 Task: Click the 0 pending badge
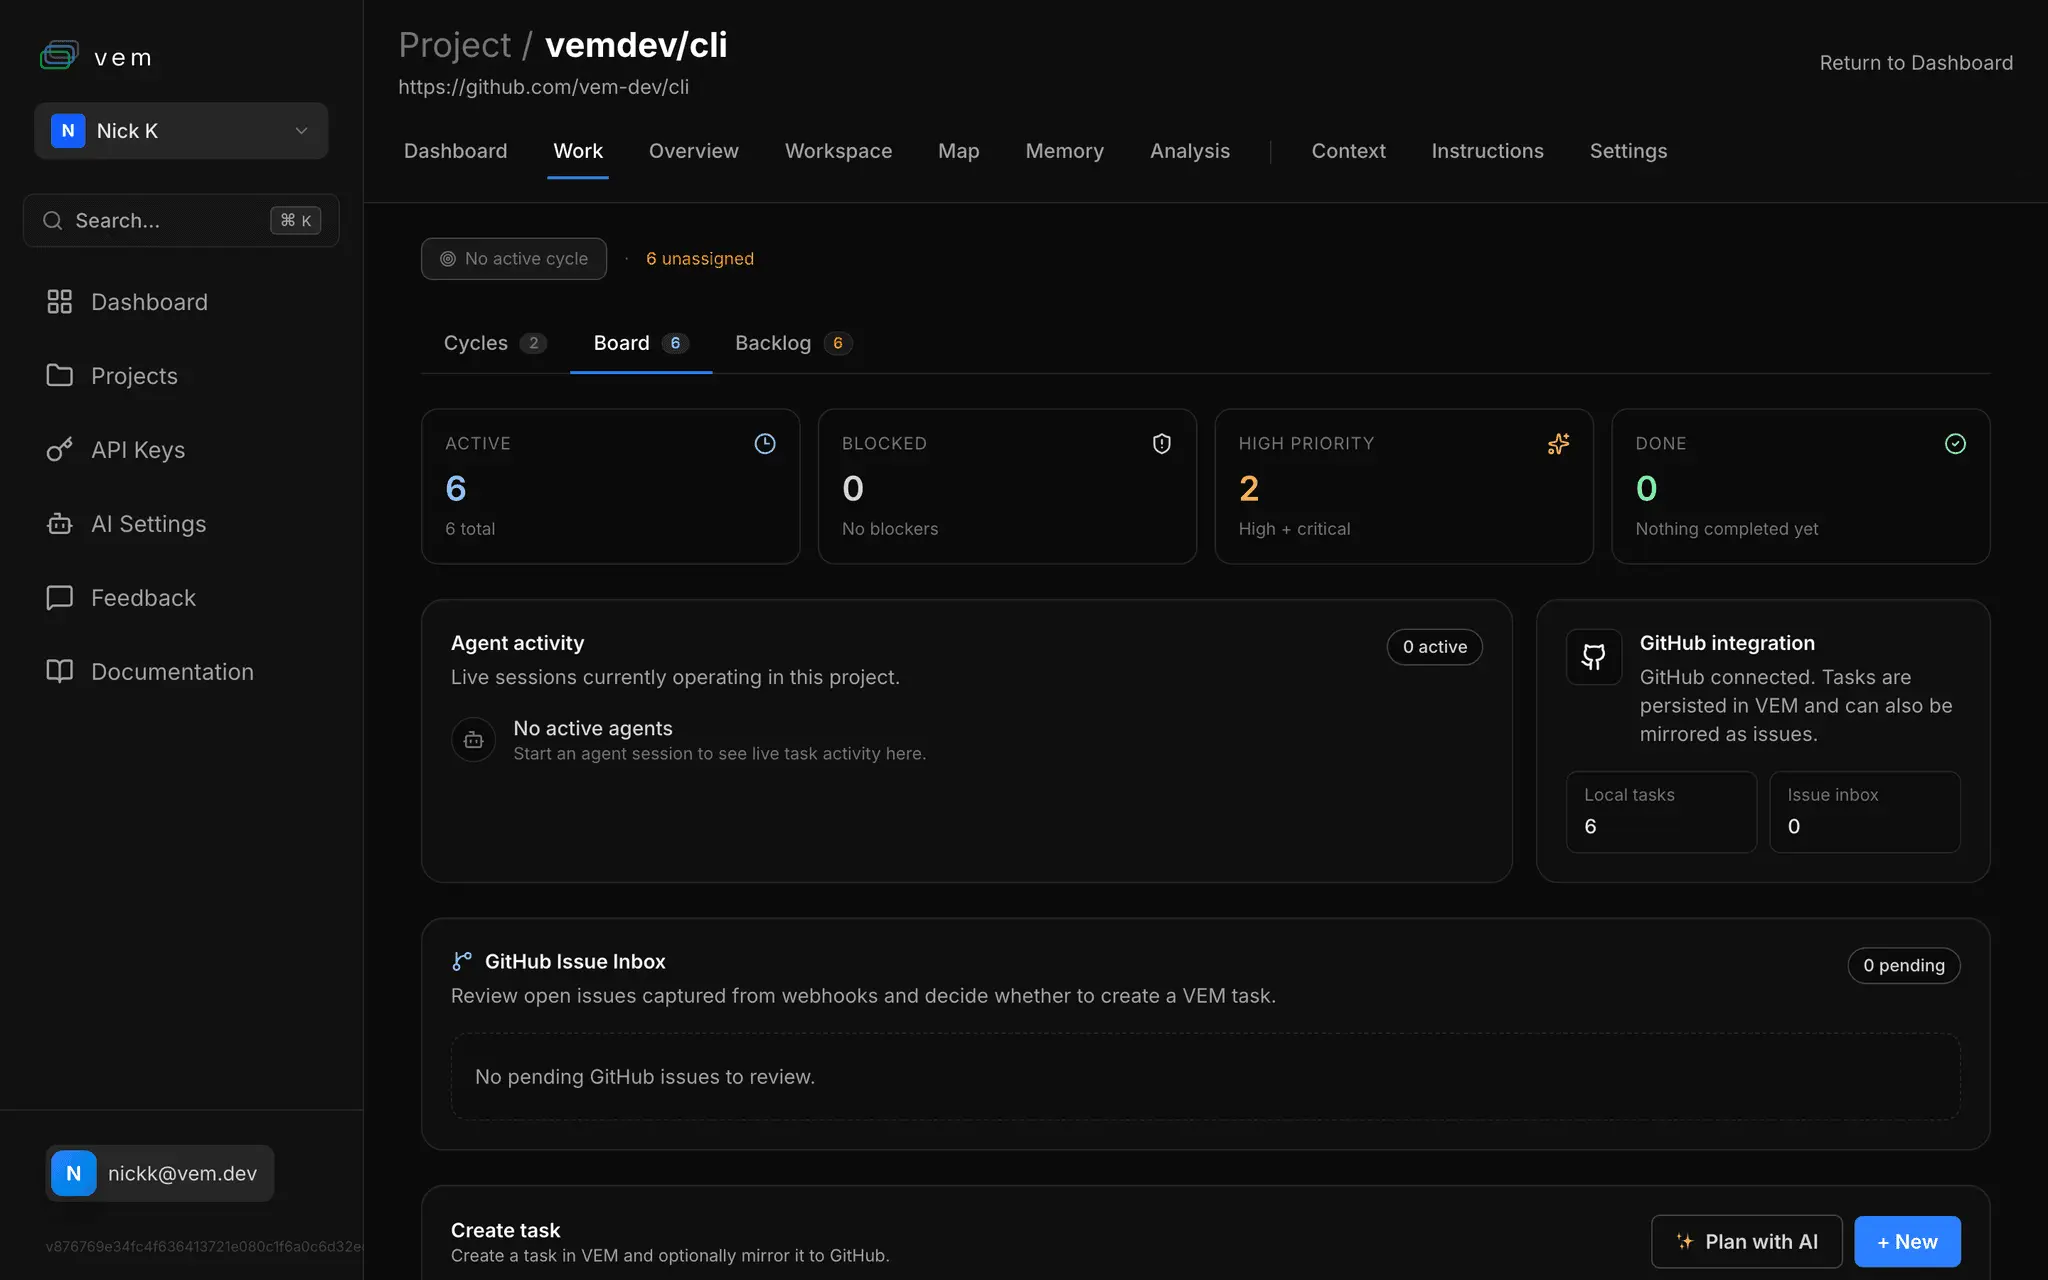pyautogui.click(x=1904, y=966)
